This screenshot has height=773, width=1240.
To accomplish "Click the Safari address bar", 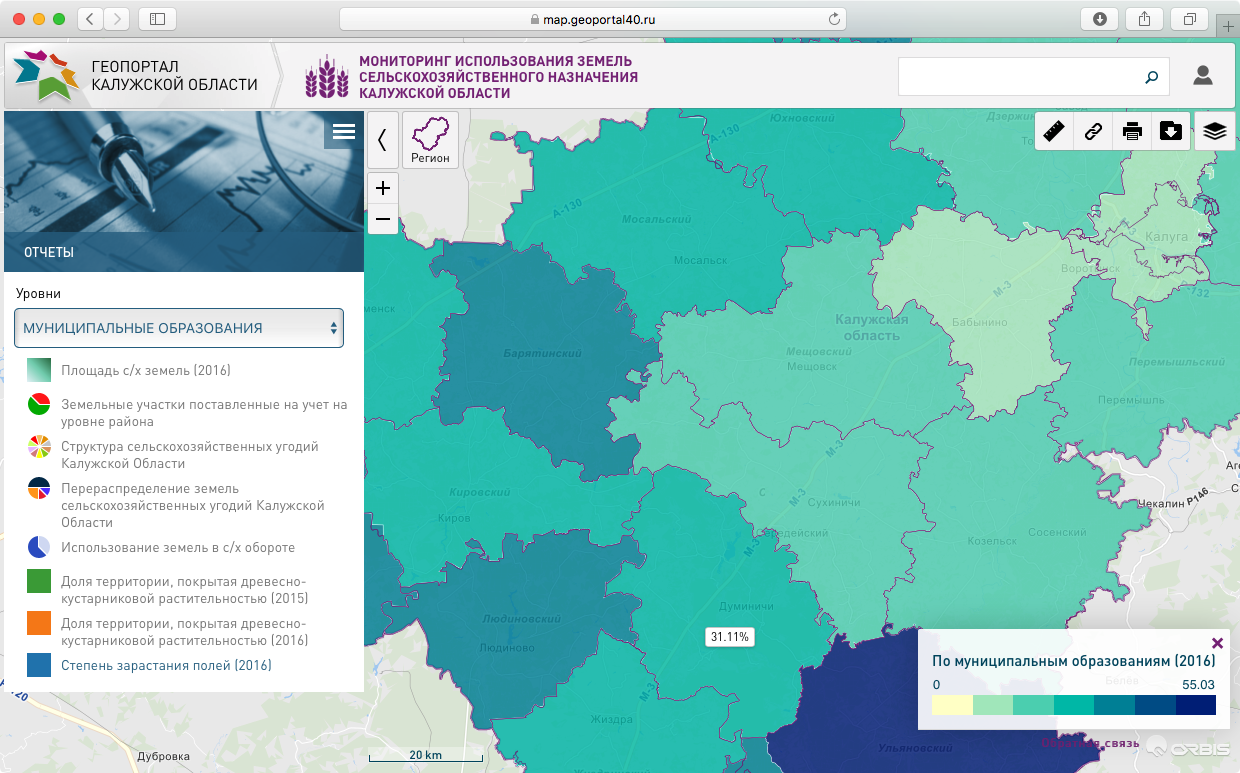I will click(x=593, y=19).
